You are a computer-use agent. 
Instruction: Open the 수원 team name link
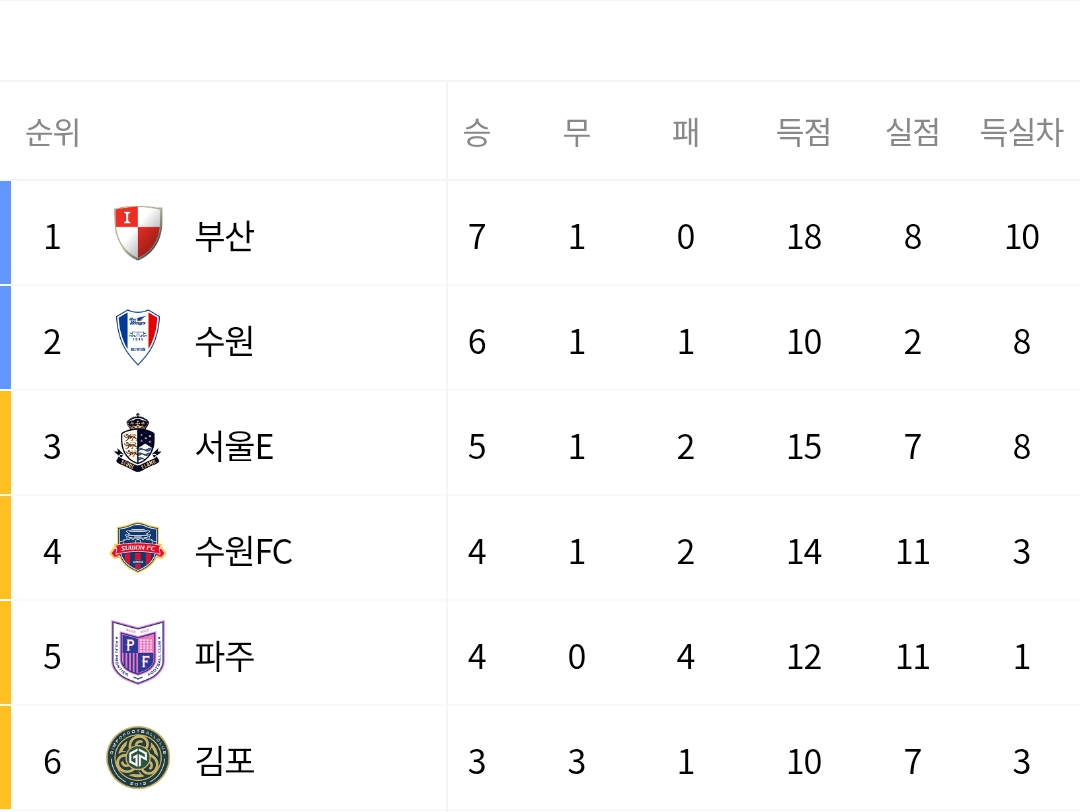[225, 342]
